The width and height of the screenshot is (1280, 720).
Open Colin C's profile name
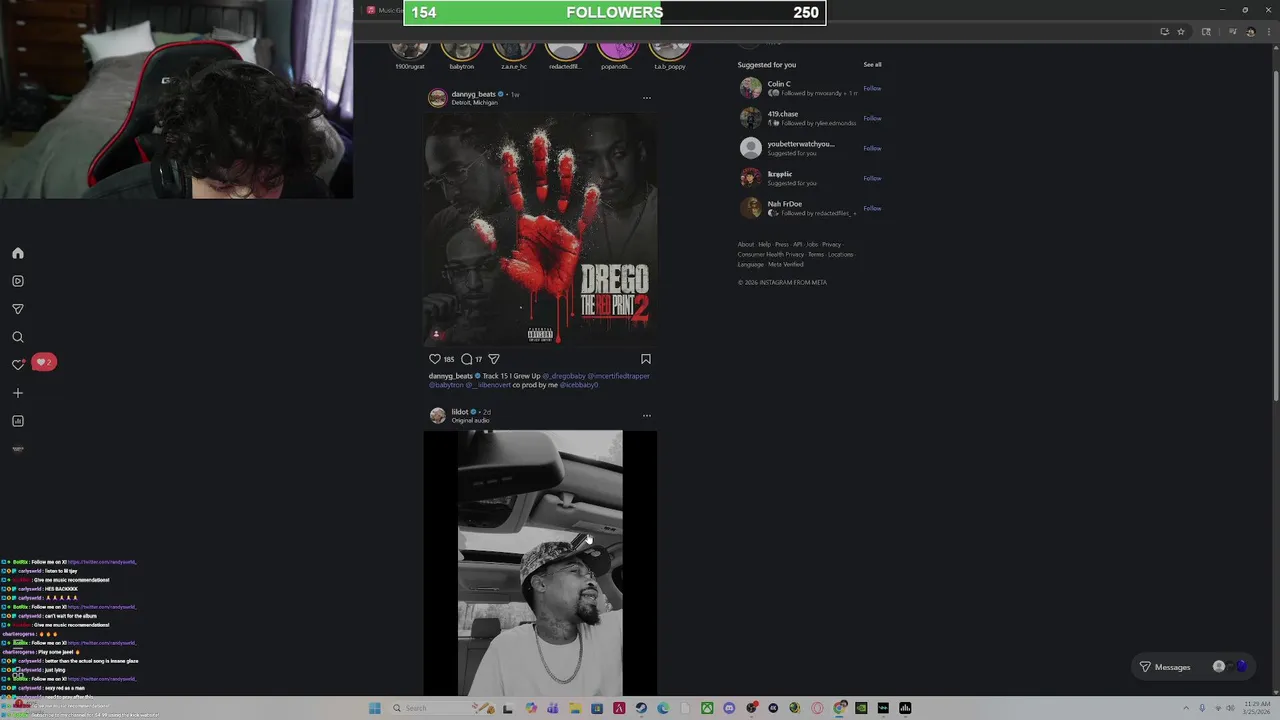(779, 84)
